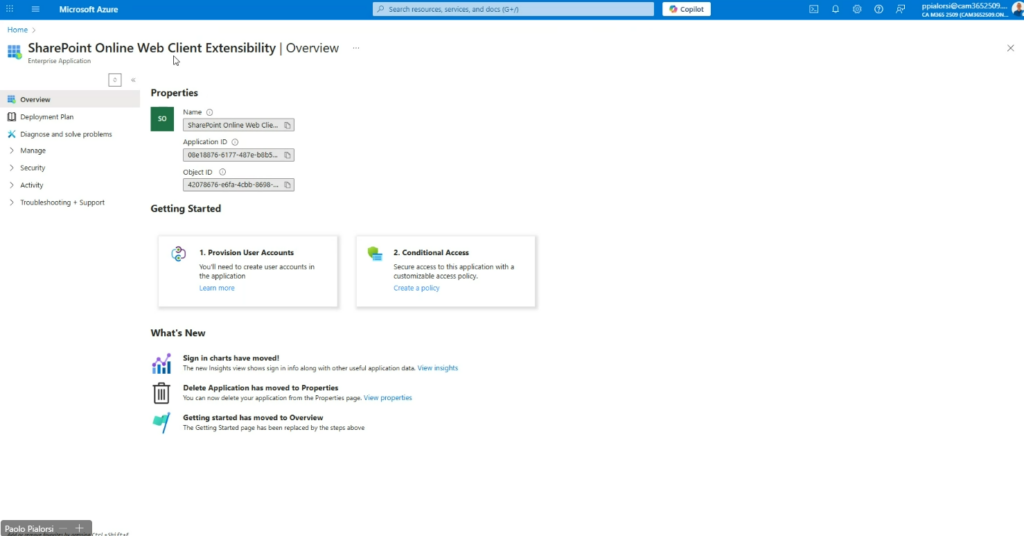Click 'Delete Application has moved to Properties'

click(x=261, y=388)
